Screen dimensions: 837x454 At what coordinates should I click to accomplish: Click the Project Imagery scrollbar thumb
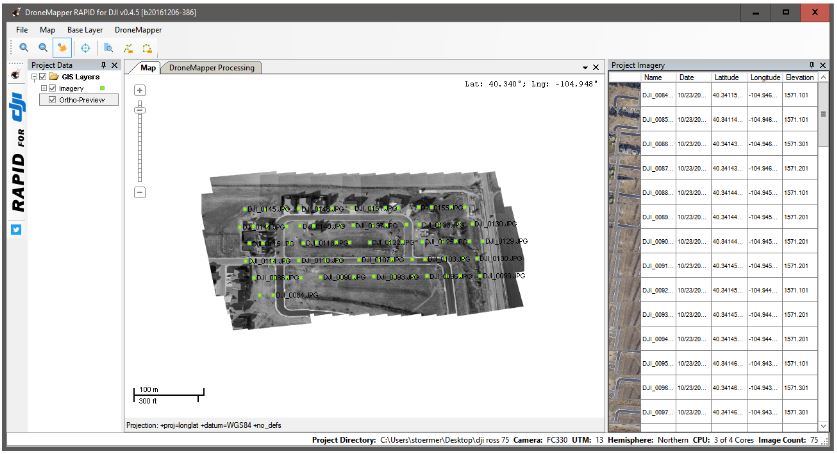click(823, 114)
